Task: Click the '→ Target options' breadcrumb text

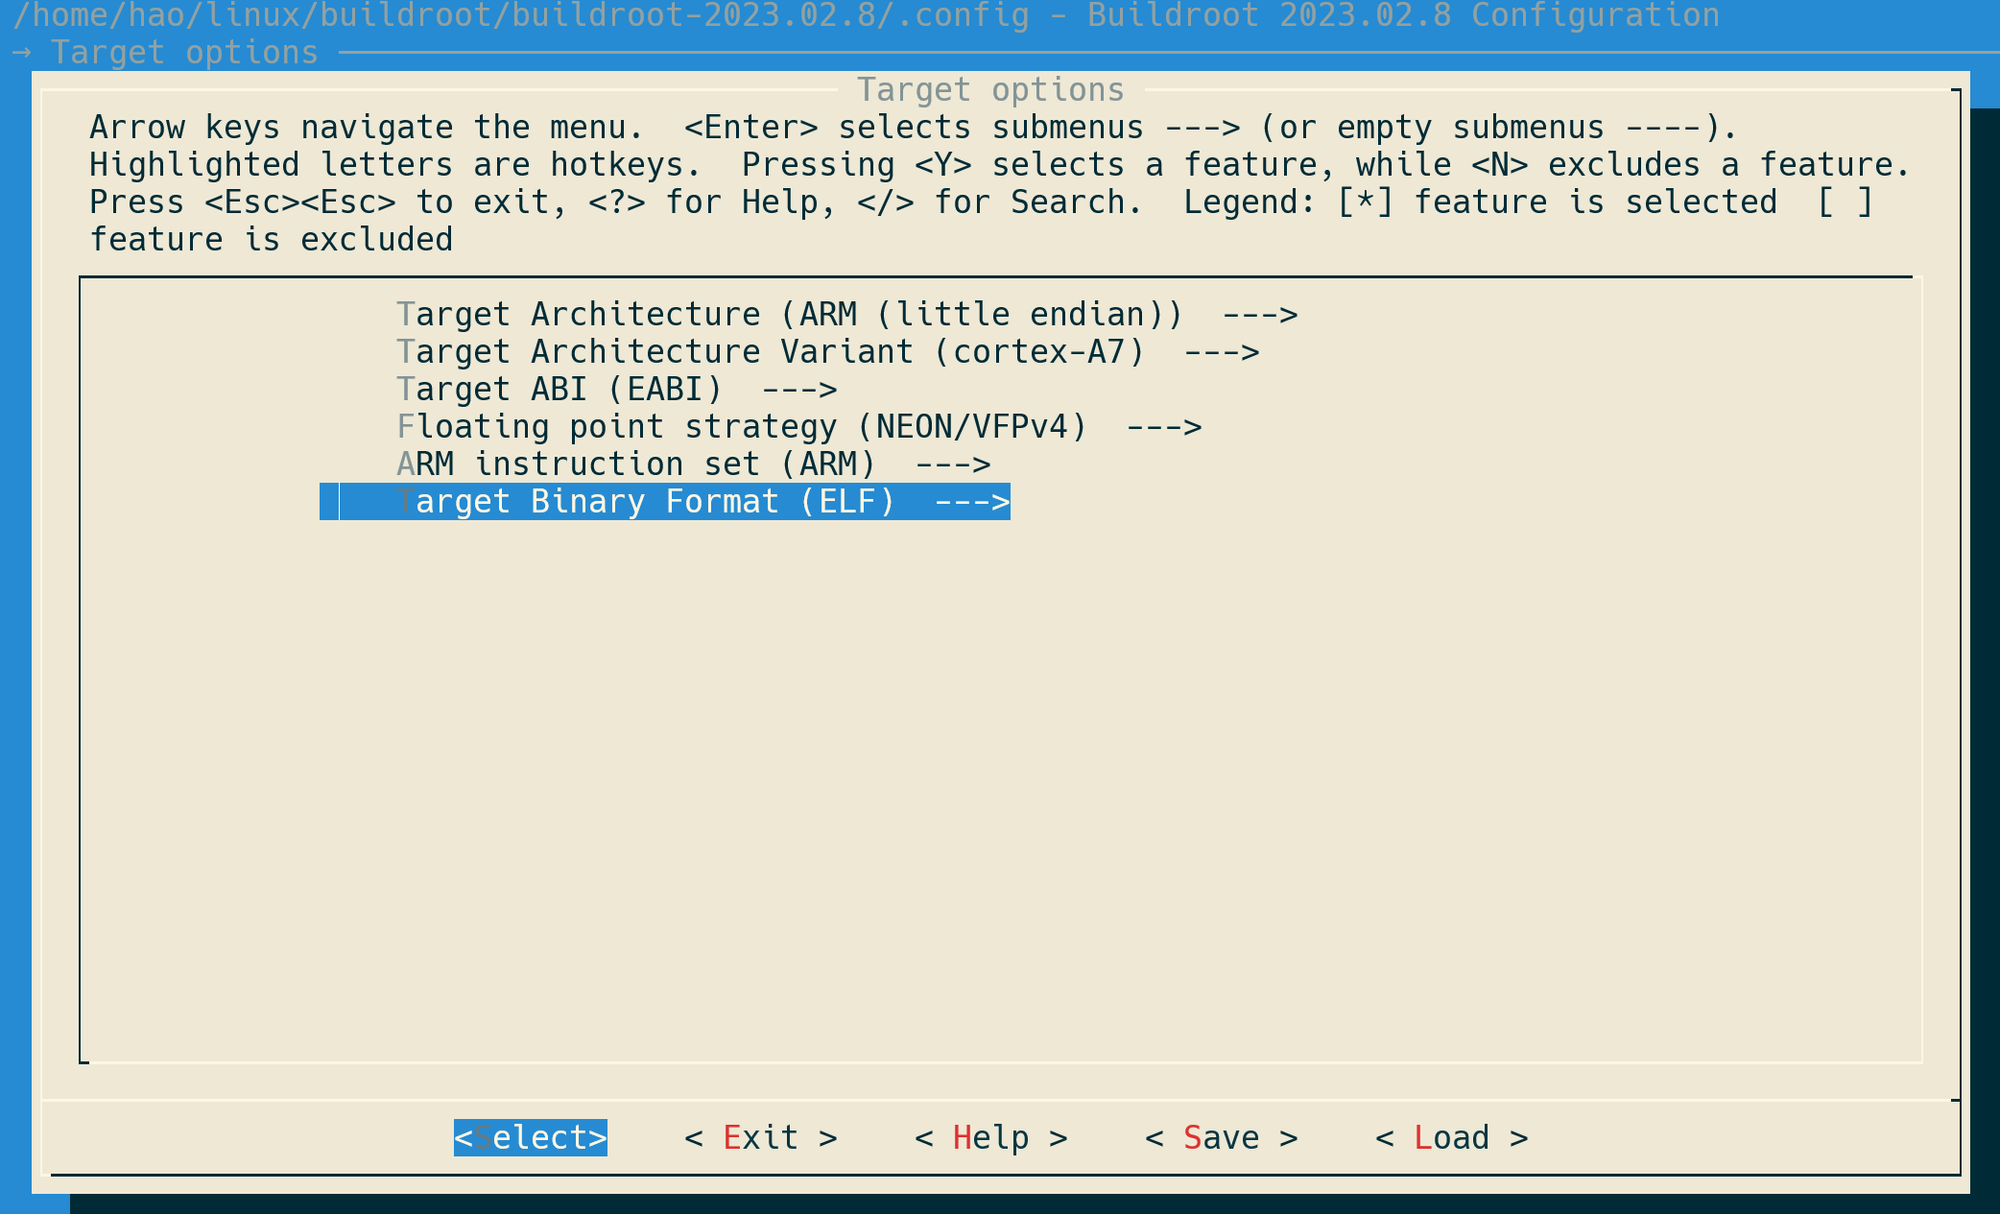Action: [x=166, y=52]
